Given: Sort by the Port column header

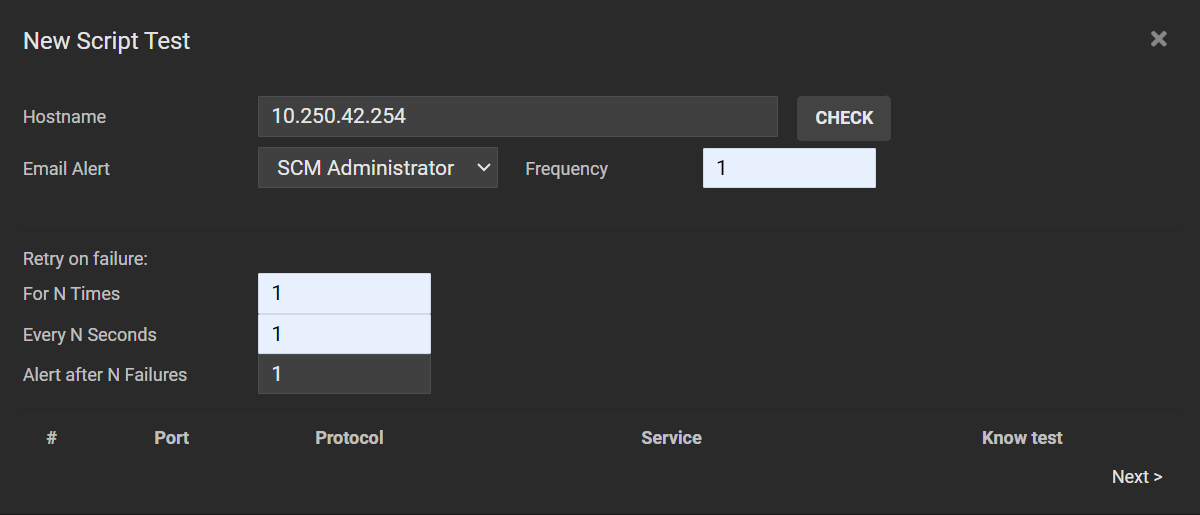Looking at the screenshot, I should pyautogui.click(x=171, y=438).
